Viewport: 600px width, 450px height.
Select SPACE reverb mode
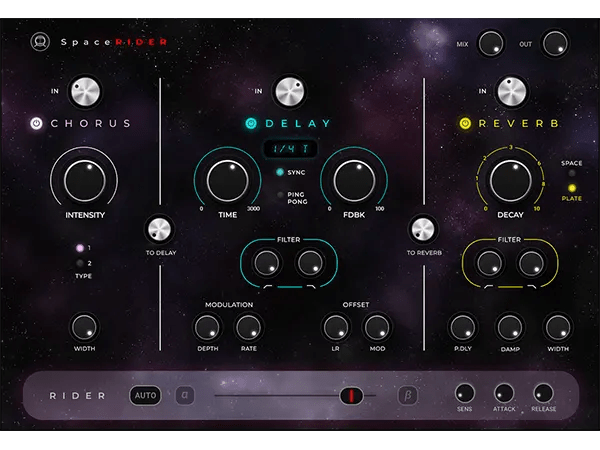(572, 173)
